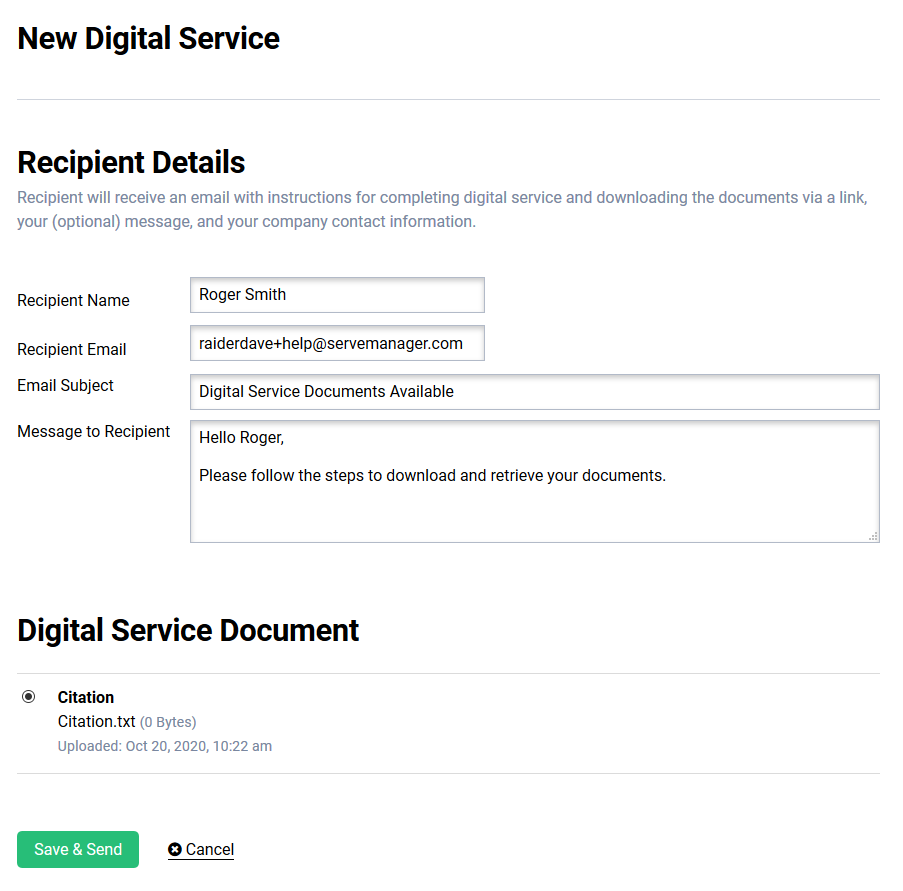Click the Email Subject label

pyautogui.click(x=65, y=386)
